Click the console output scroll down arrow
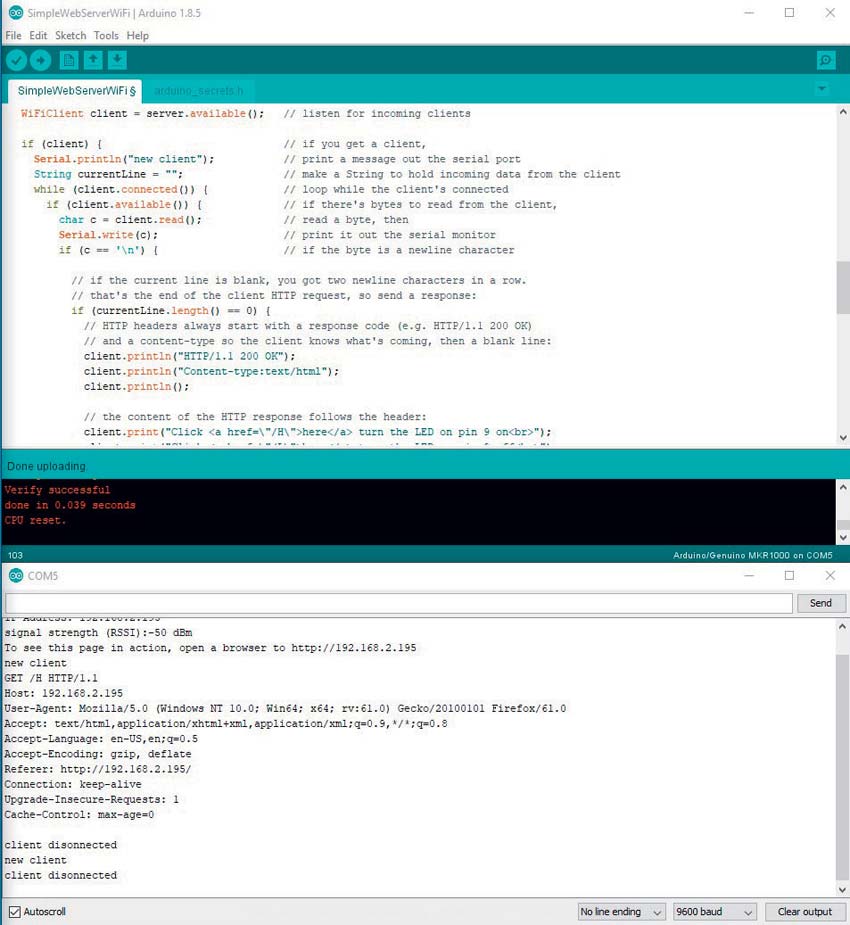Image resolution: width=850 pixels, height=925 pixels. pyautogui.click(x=843, y=537)
